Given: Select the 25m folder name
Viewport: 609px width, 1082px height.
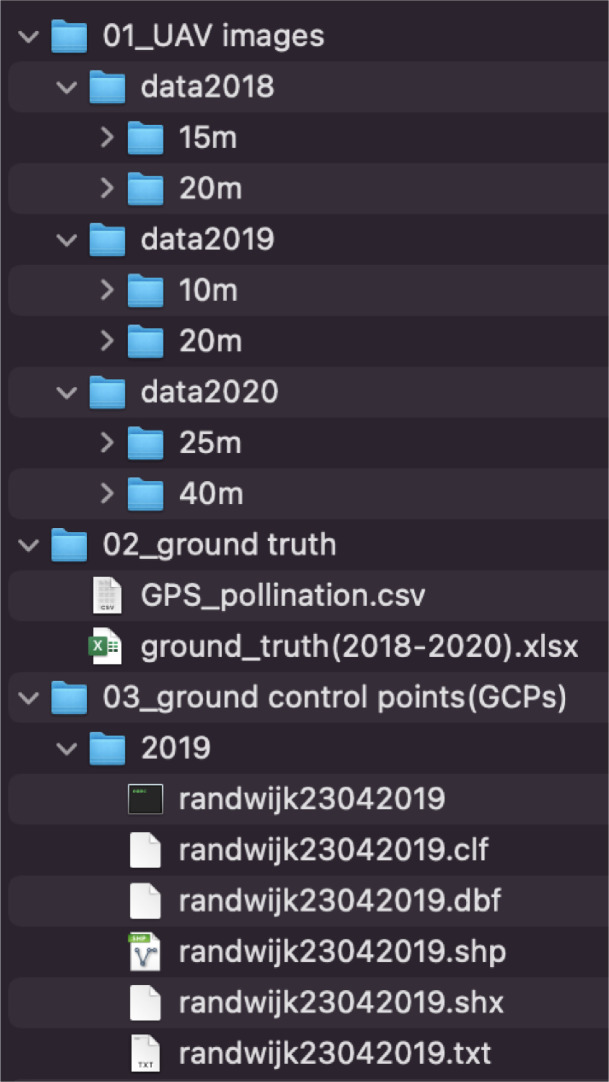Looking at the screenshot, I should click(x=210, y=443).
